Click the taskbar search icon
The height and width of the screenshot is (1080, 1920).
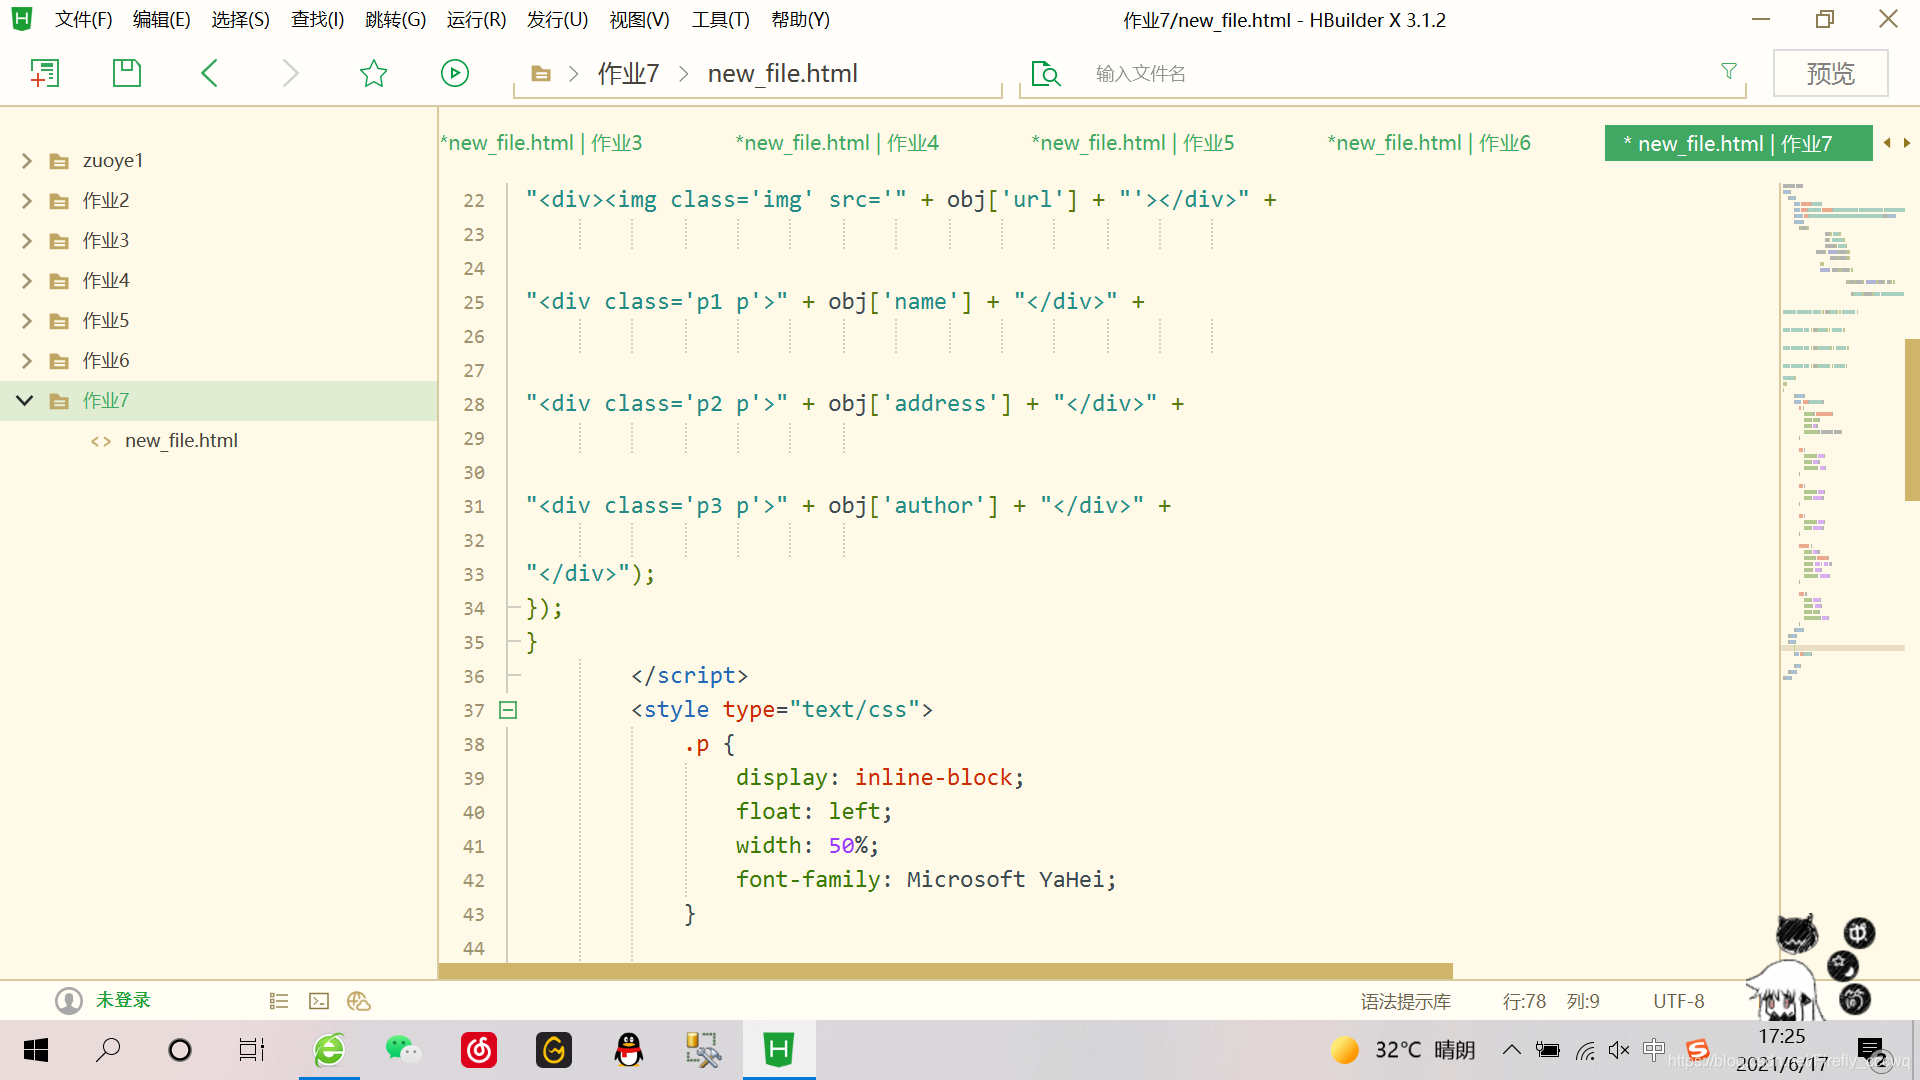tap(108, 1050)
